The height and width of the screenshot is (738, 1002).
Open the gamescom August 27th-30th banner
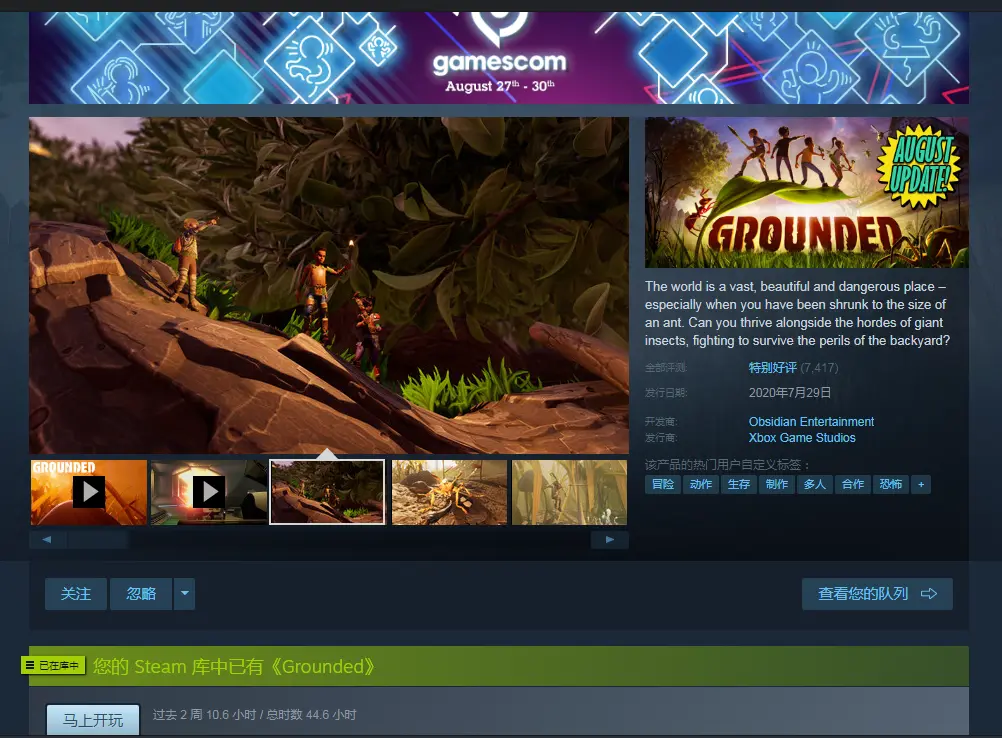(x=498, y=58)
